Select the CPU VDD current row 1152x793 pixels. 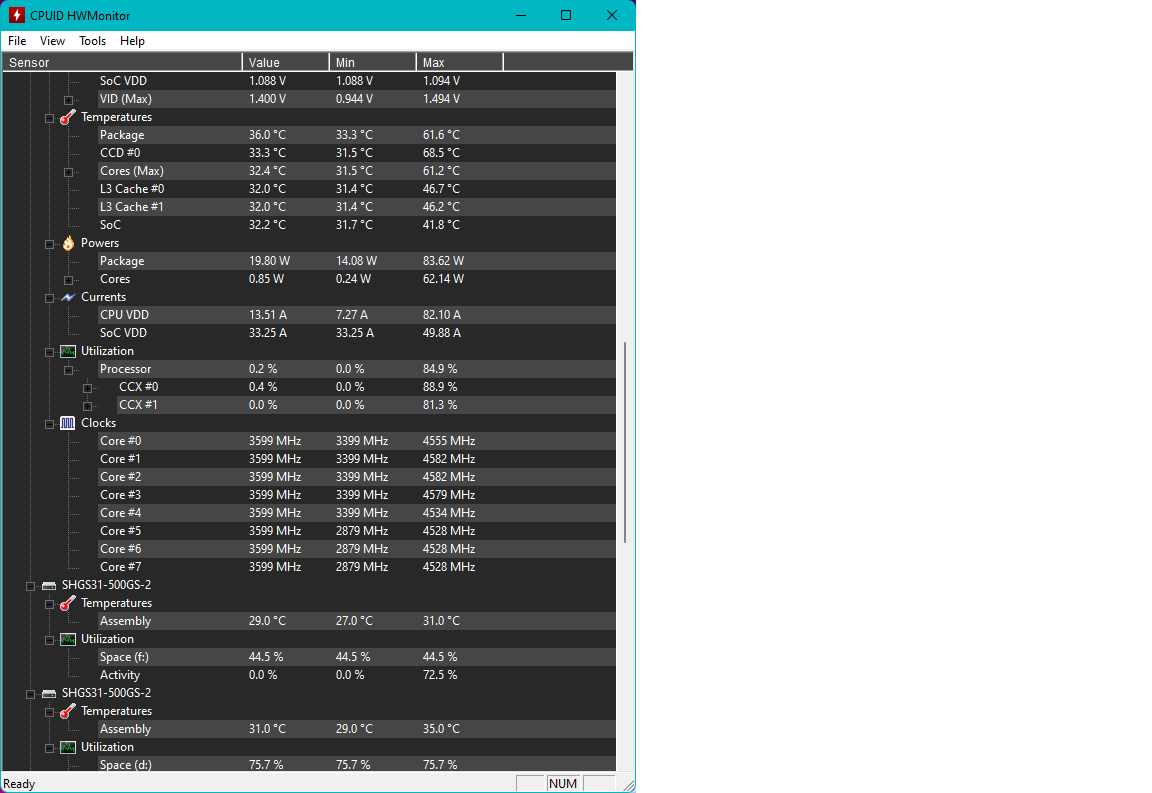[357, 315]
